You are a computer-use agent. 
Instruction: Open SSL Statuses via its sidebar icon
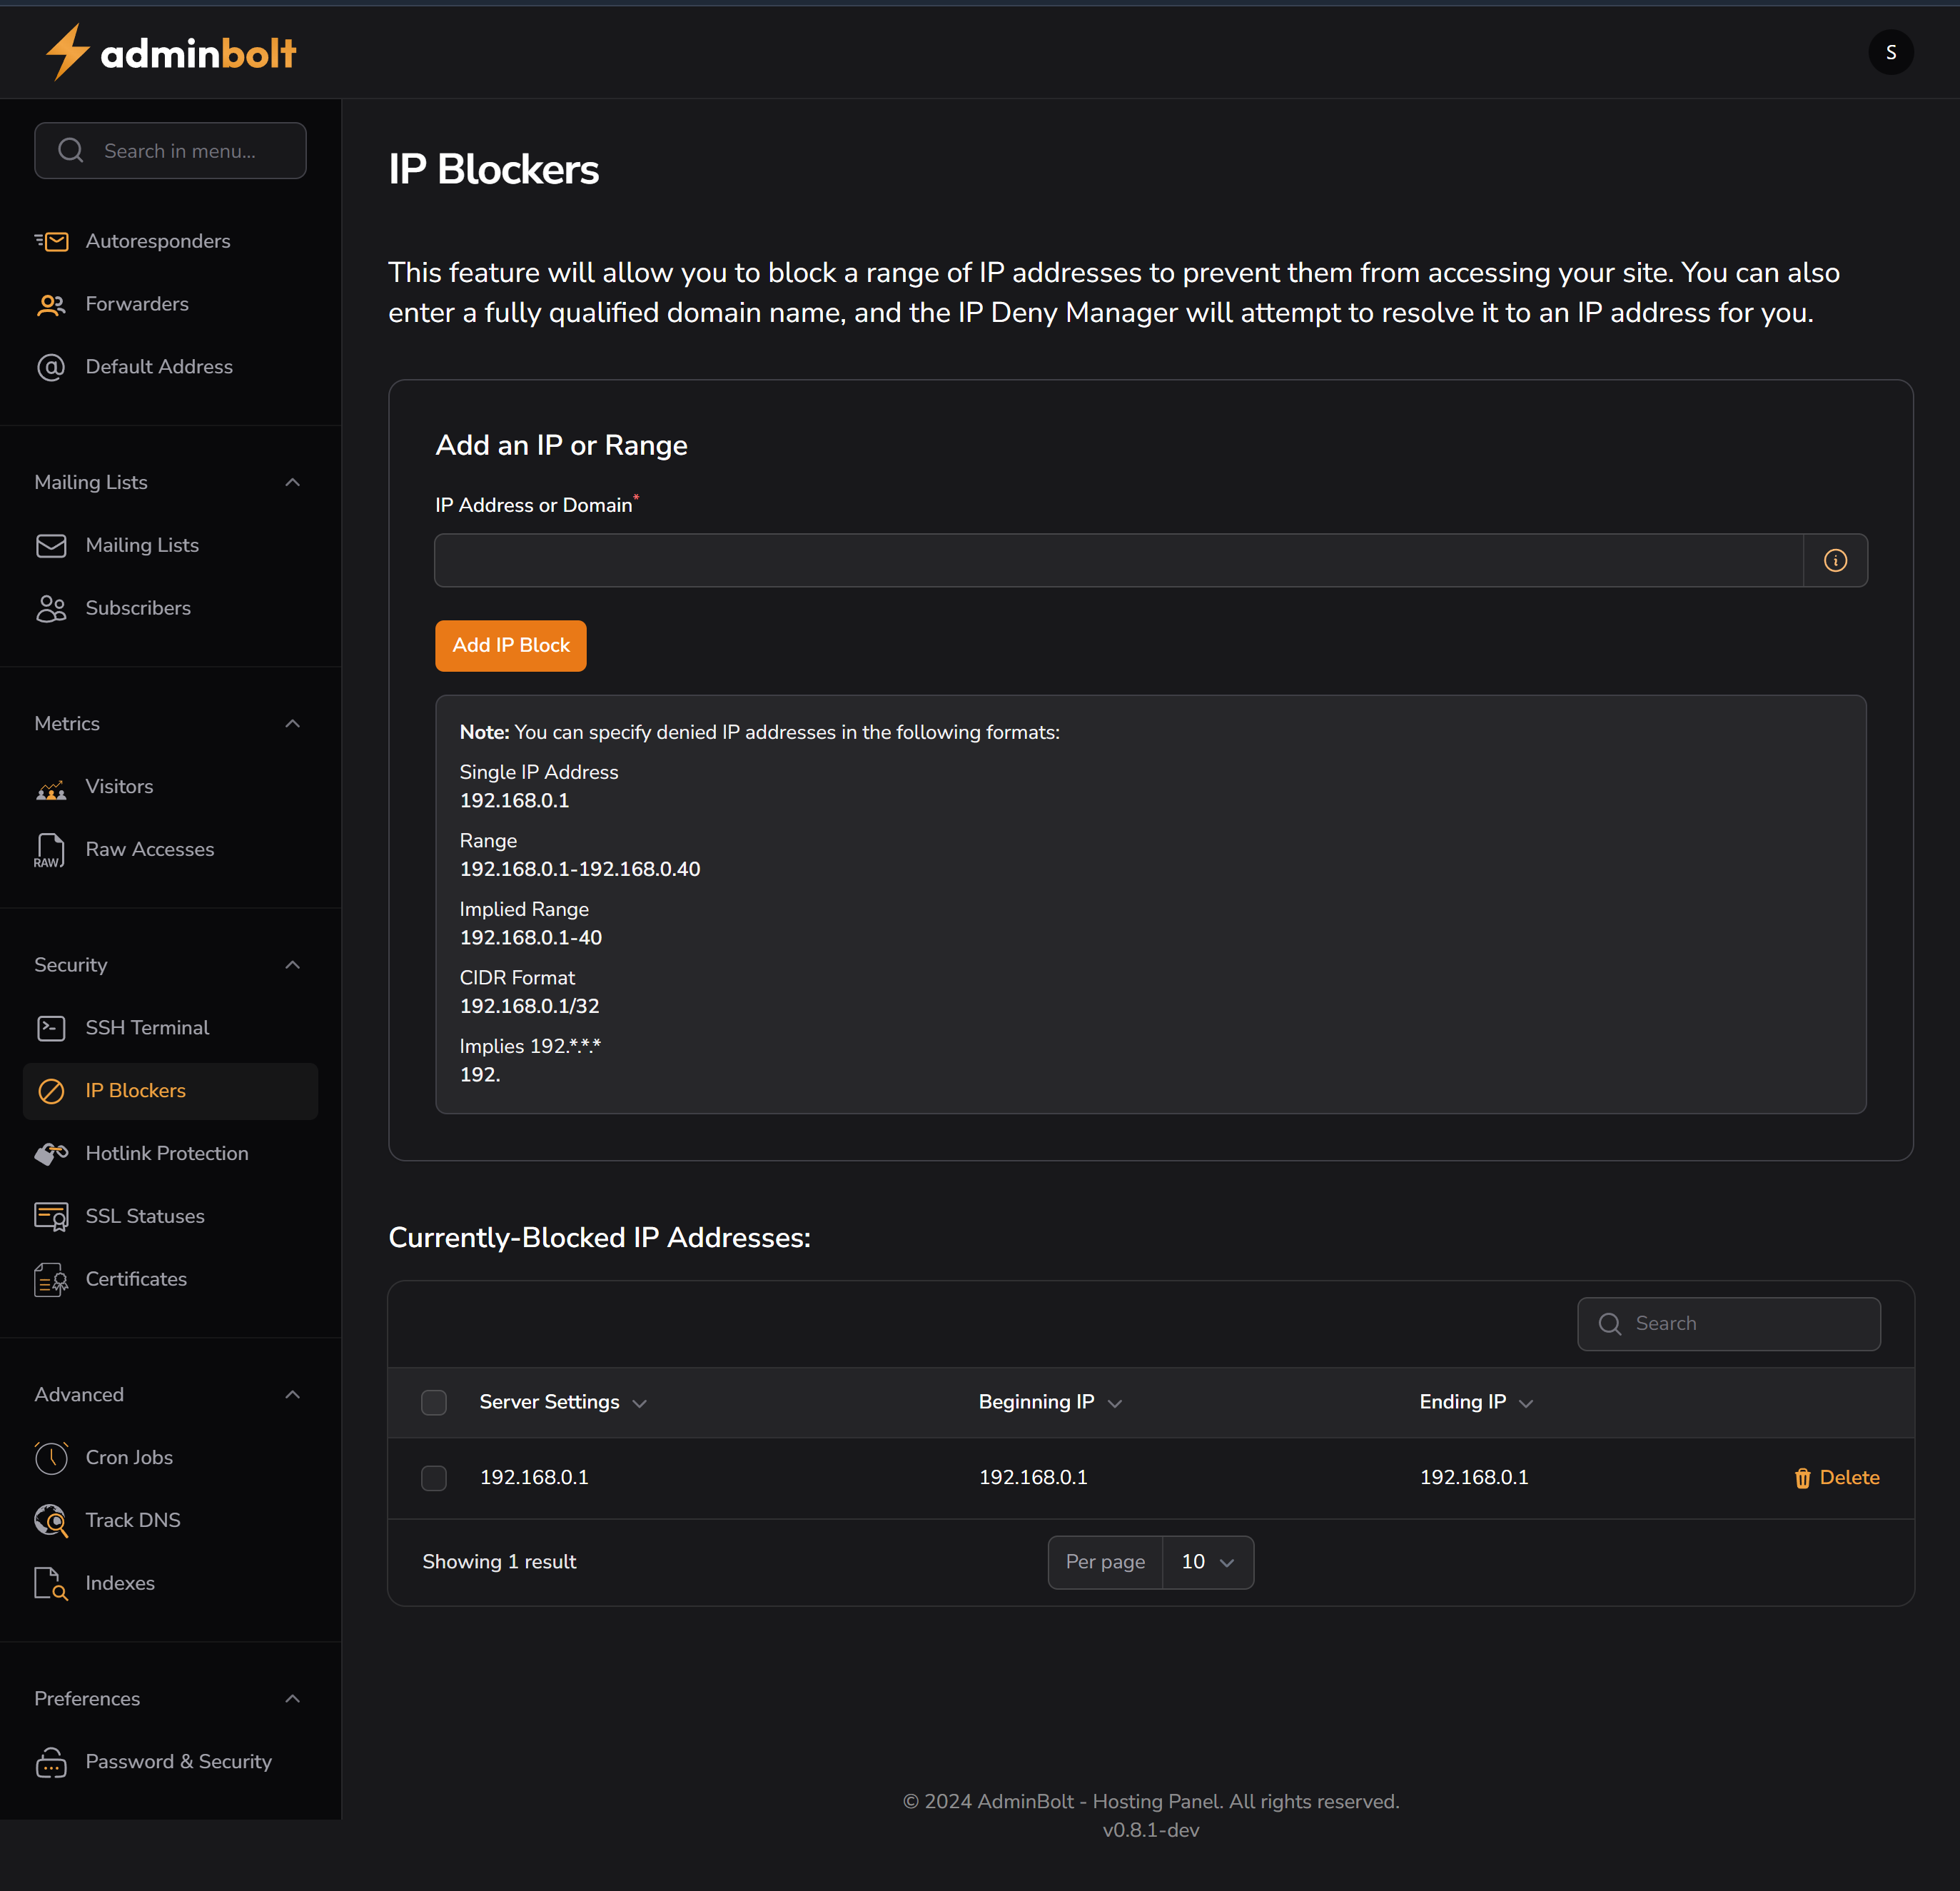(52, 1216)
